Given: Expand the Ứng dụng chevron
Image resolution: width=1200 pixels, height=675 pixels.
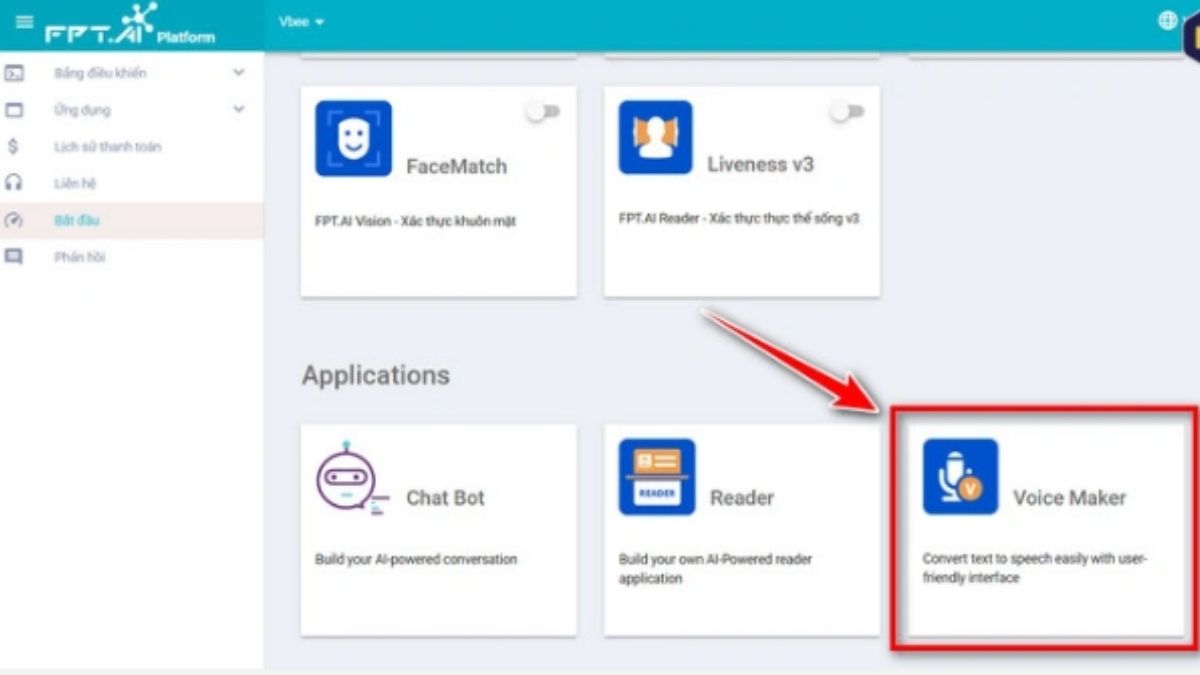Looking at the screenshot, I should [239, 109].
